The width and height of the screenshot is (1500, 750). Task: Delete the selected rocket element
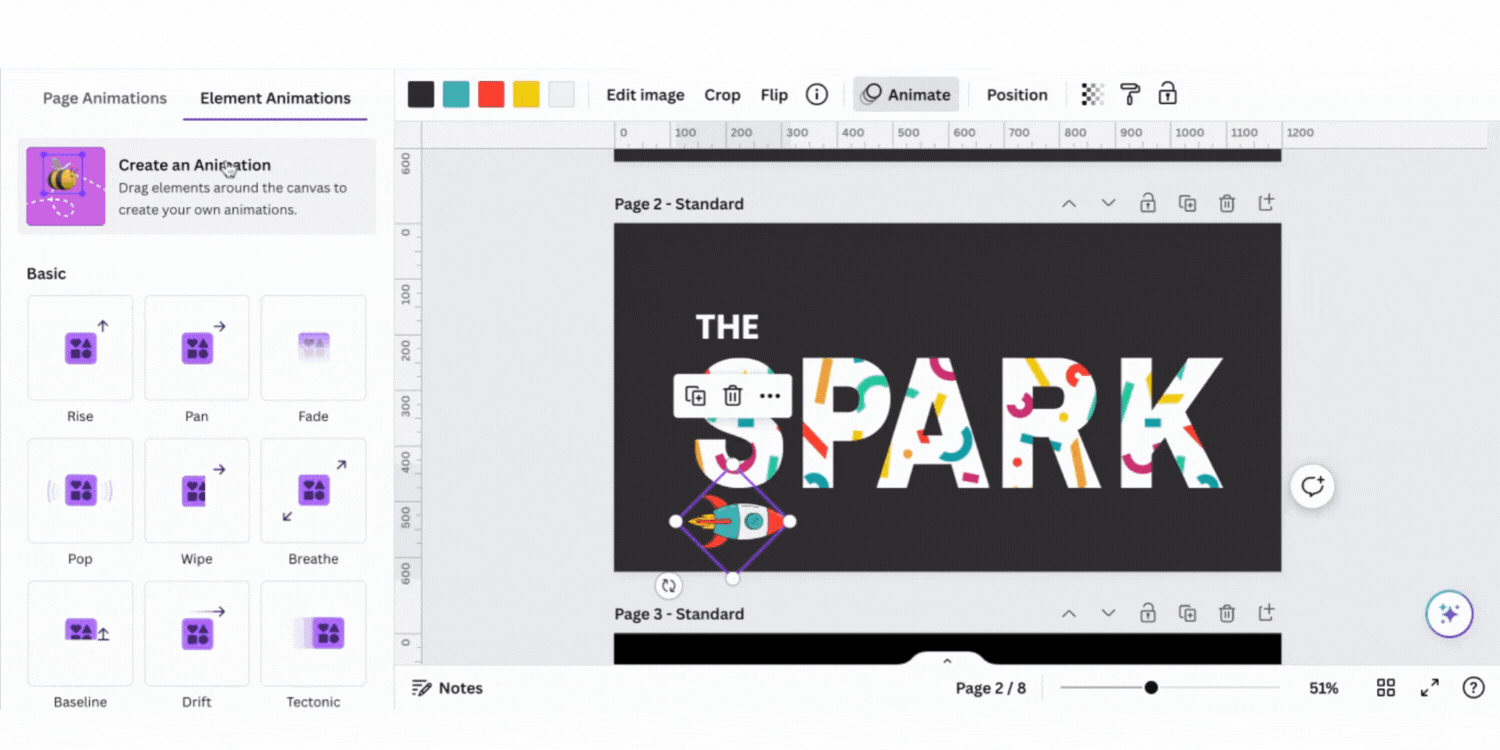(x=733, y=396)
